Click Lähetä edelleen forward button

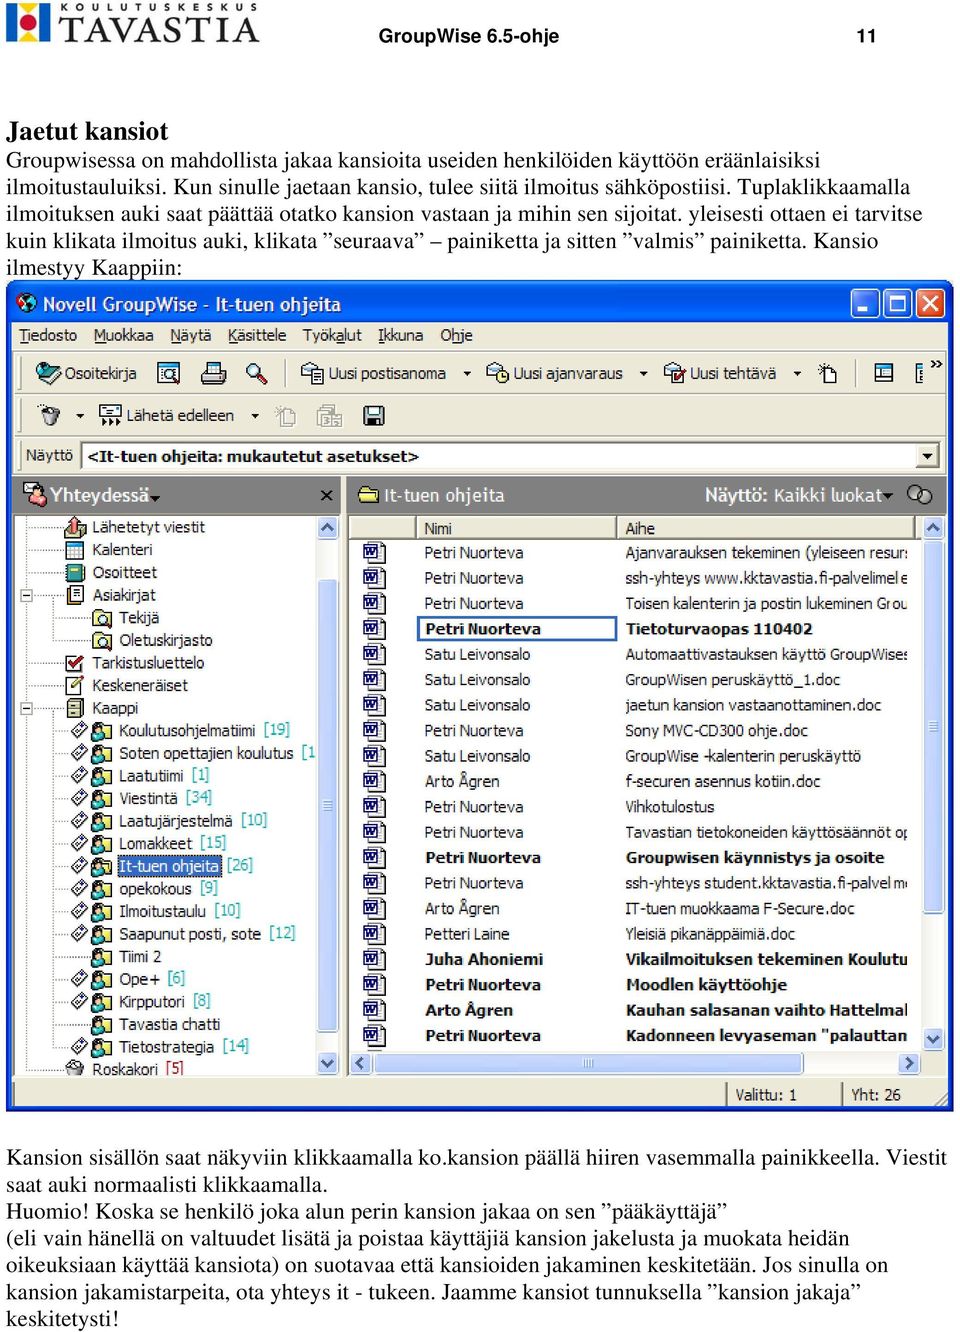coord(166,415)
